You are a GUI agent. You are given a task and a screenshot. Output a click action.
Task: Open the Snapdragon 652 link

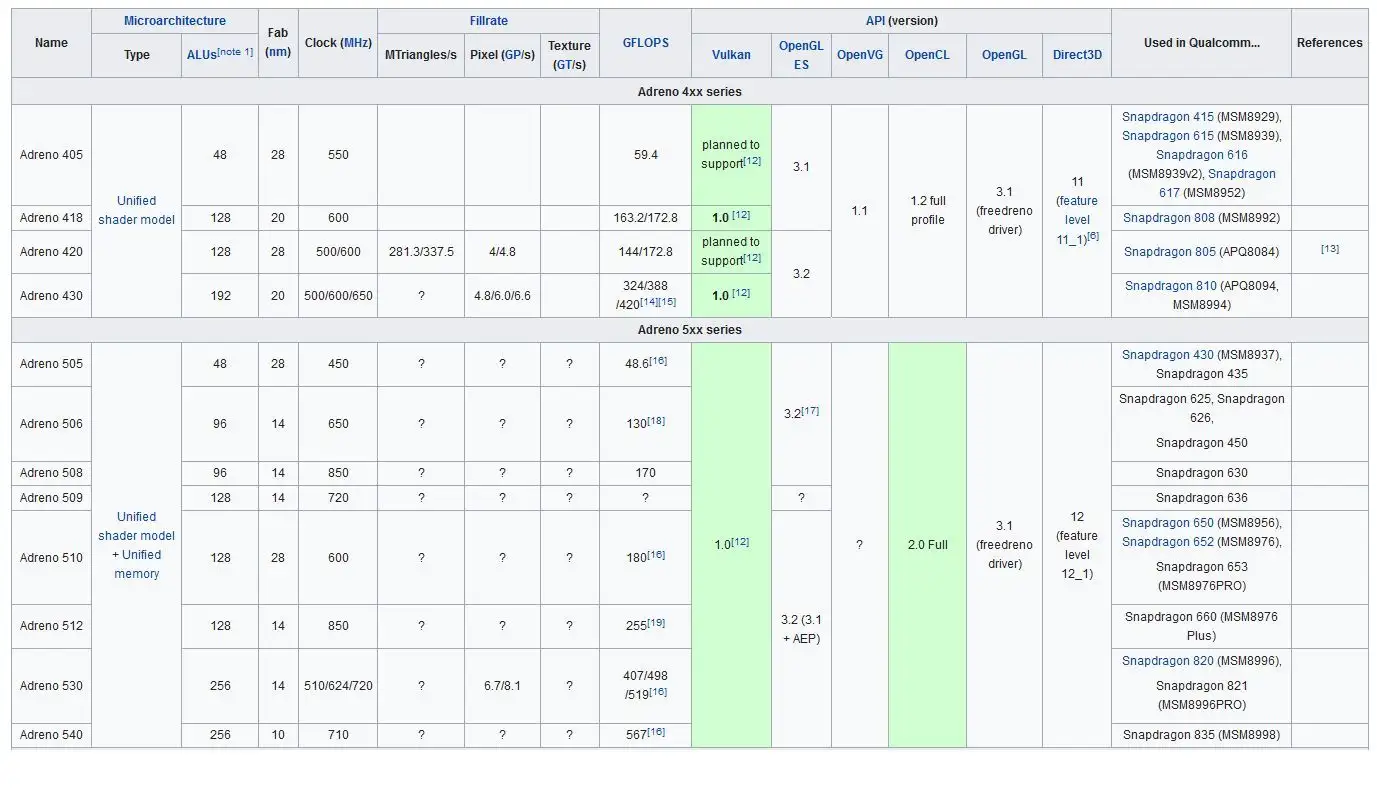click(1168, 542)
